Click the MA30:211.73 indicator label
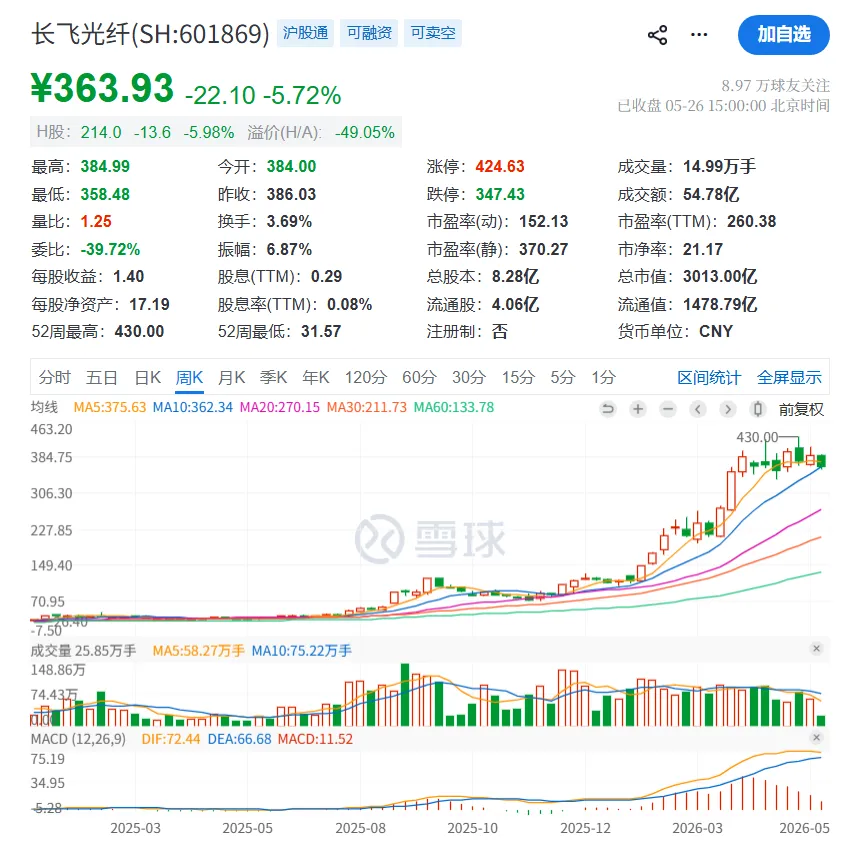This screenshot has width=856, height=845. coord(367,407)
